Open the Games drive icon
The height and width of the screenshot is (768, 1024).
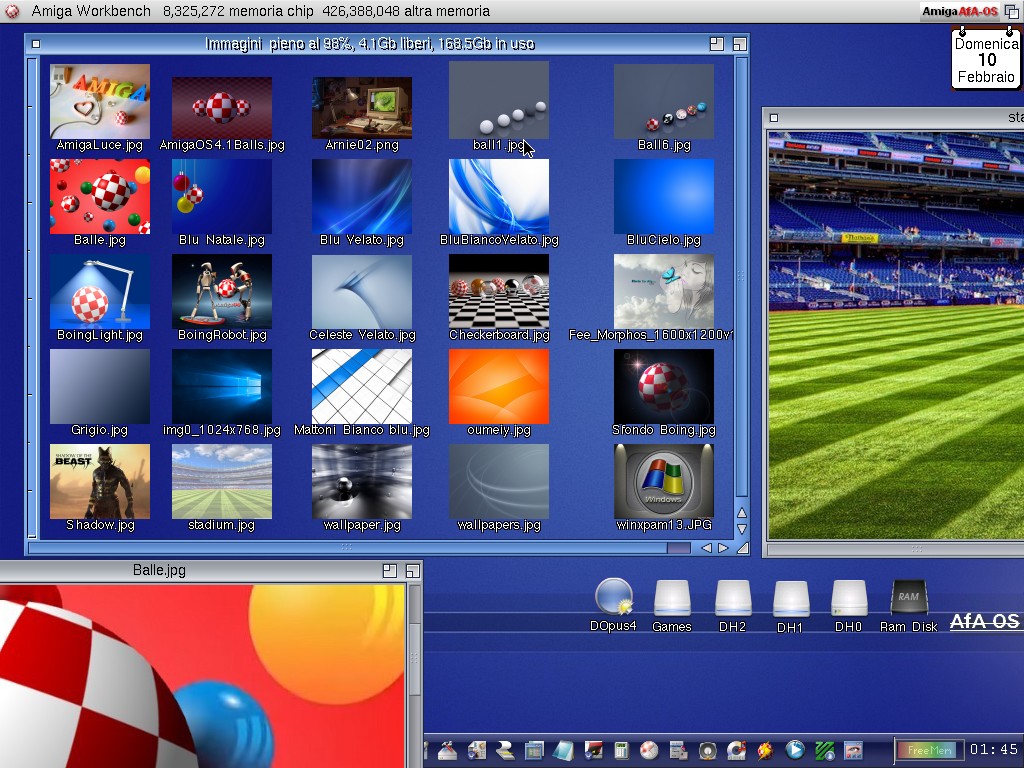point(672,599)
